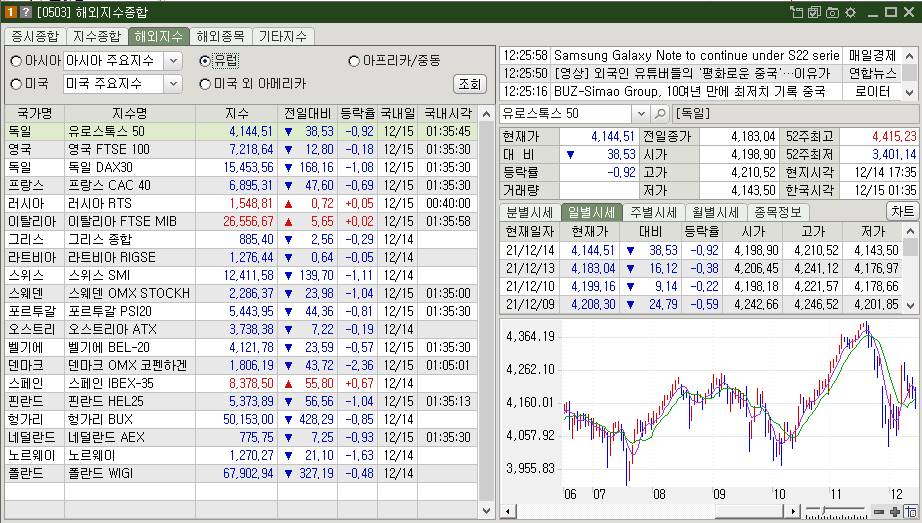
Task: Click the chart horizontal scrollbar track
Action: pyautogui.click(x=650, y=512)
